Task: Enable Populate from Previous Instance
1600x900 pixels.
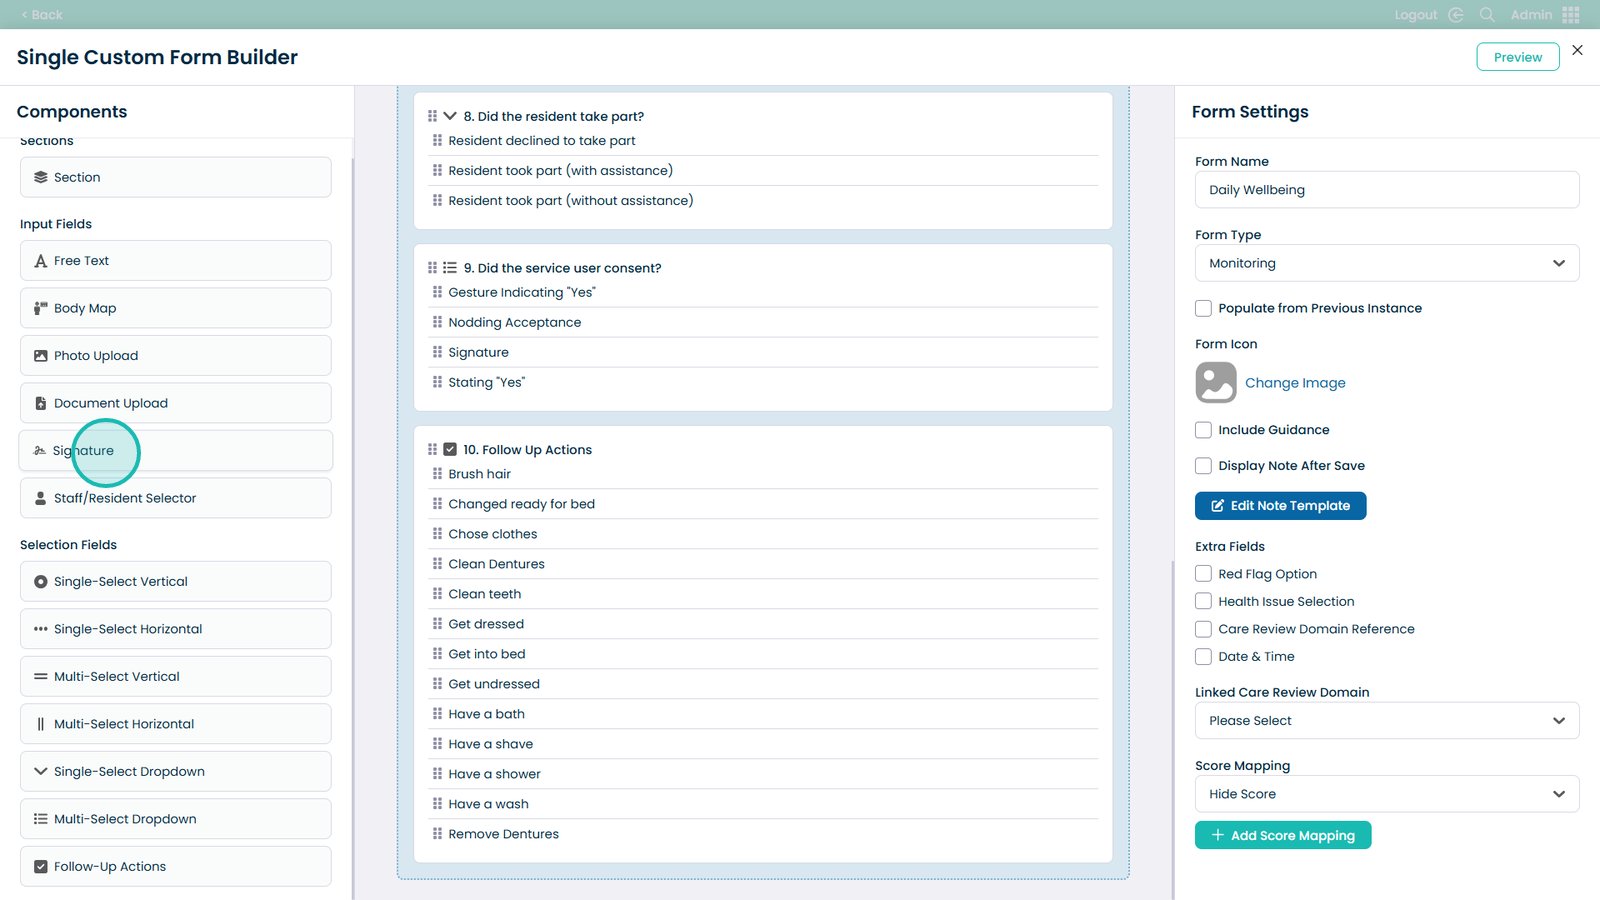Action: click(x=1203, y=308)
